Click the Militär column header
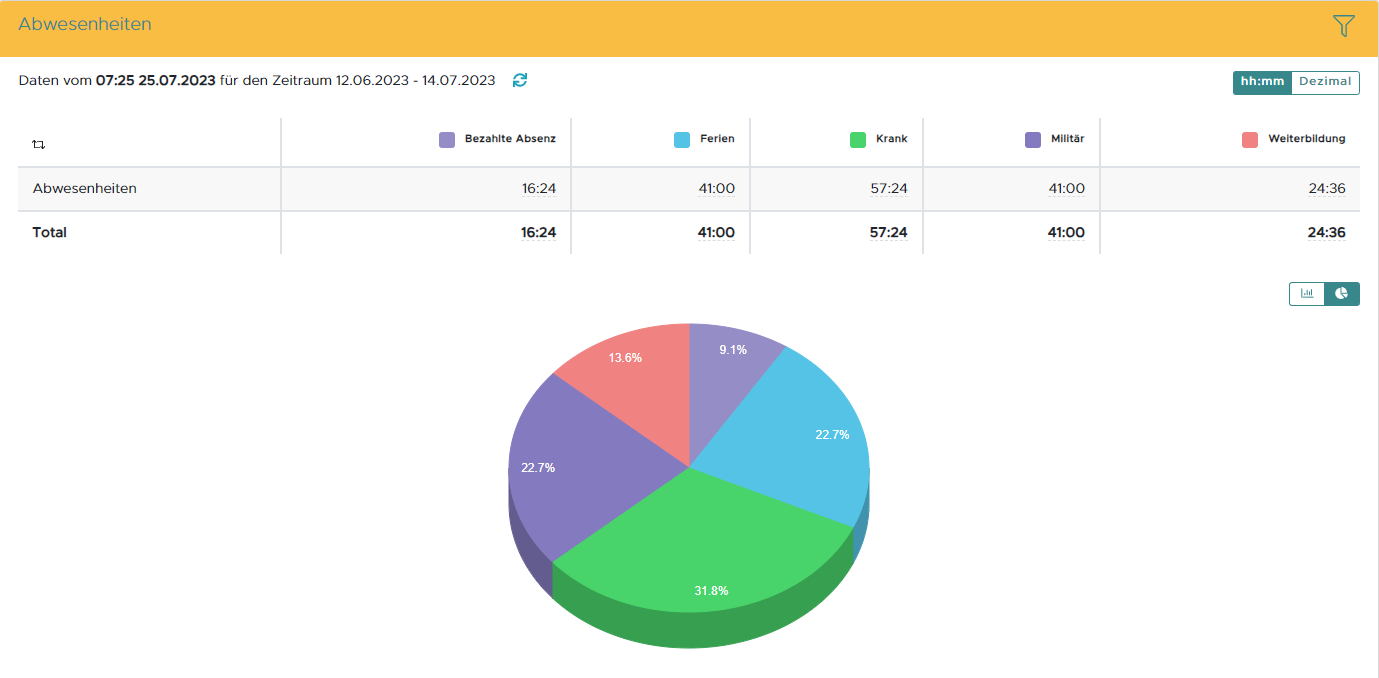Screen dimensions: 1379x678 1067,139
